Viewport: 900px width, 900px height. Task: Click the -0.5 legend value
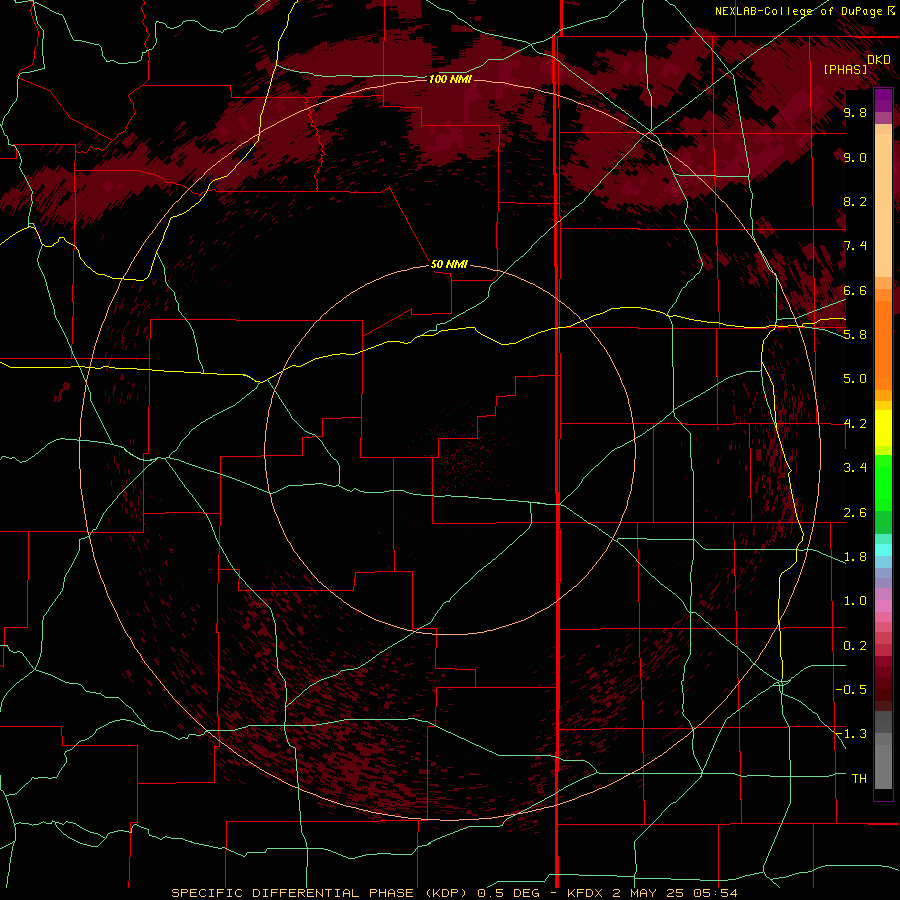(x=851, y=690)
